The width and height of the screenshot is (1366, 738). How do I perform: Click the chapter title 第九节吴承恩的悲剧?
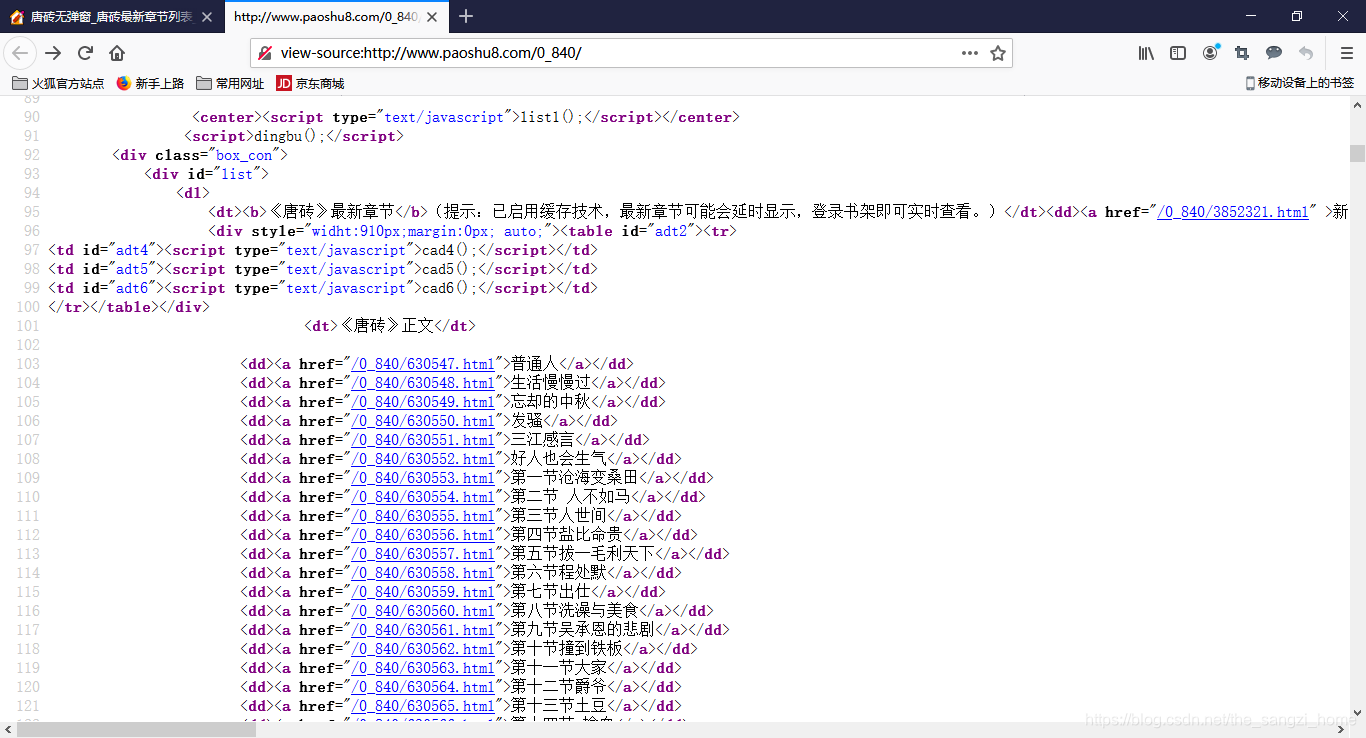[582, 630]
